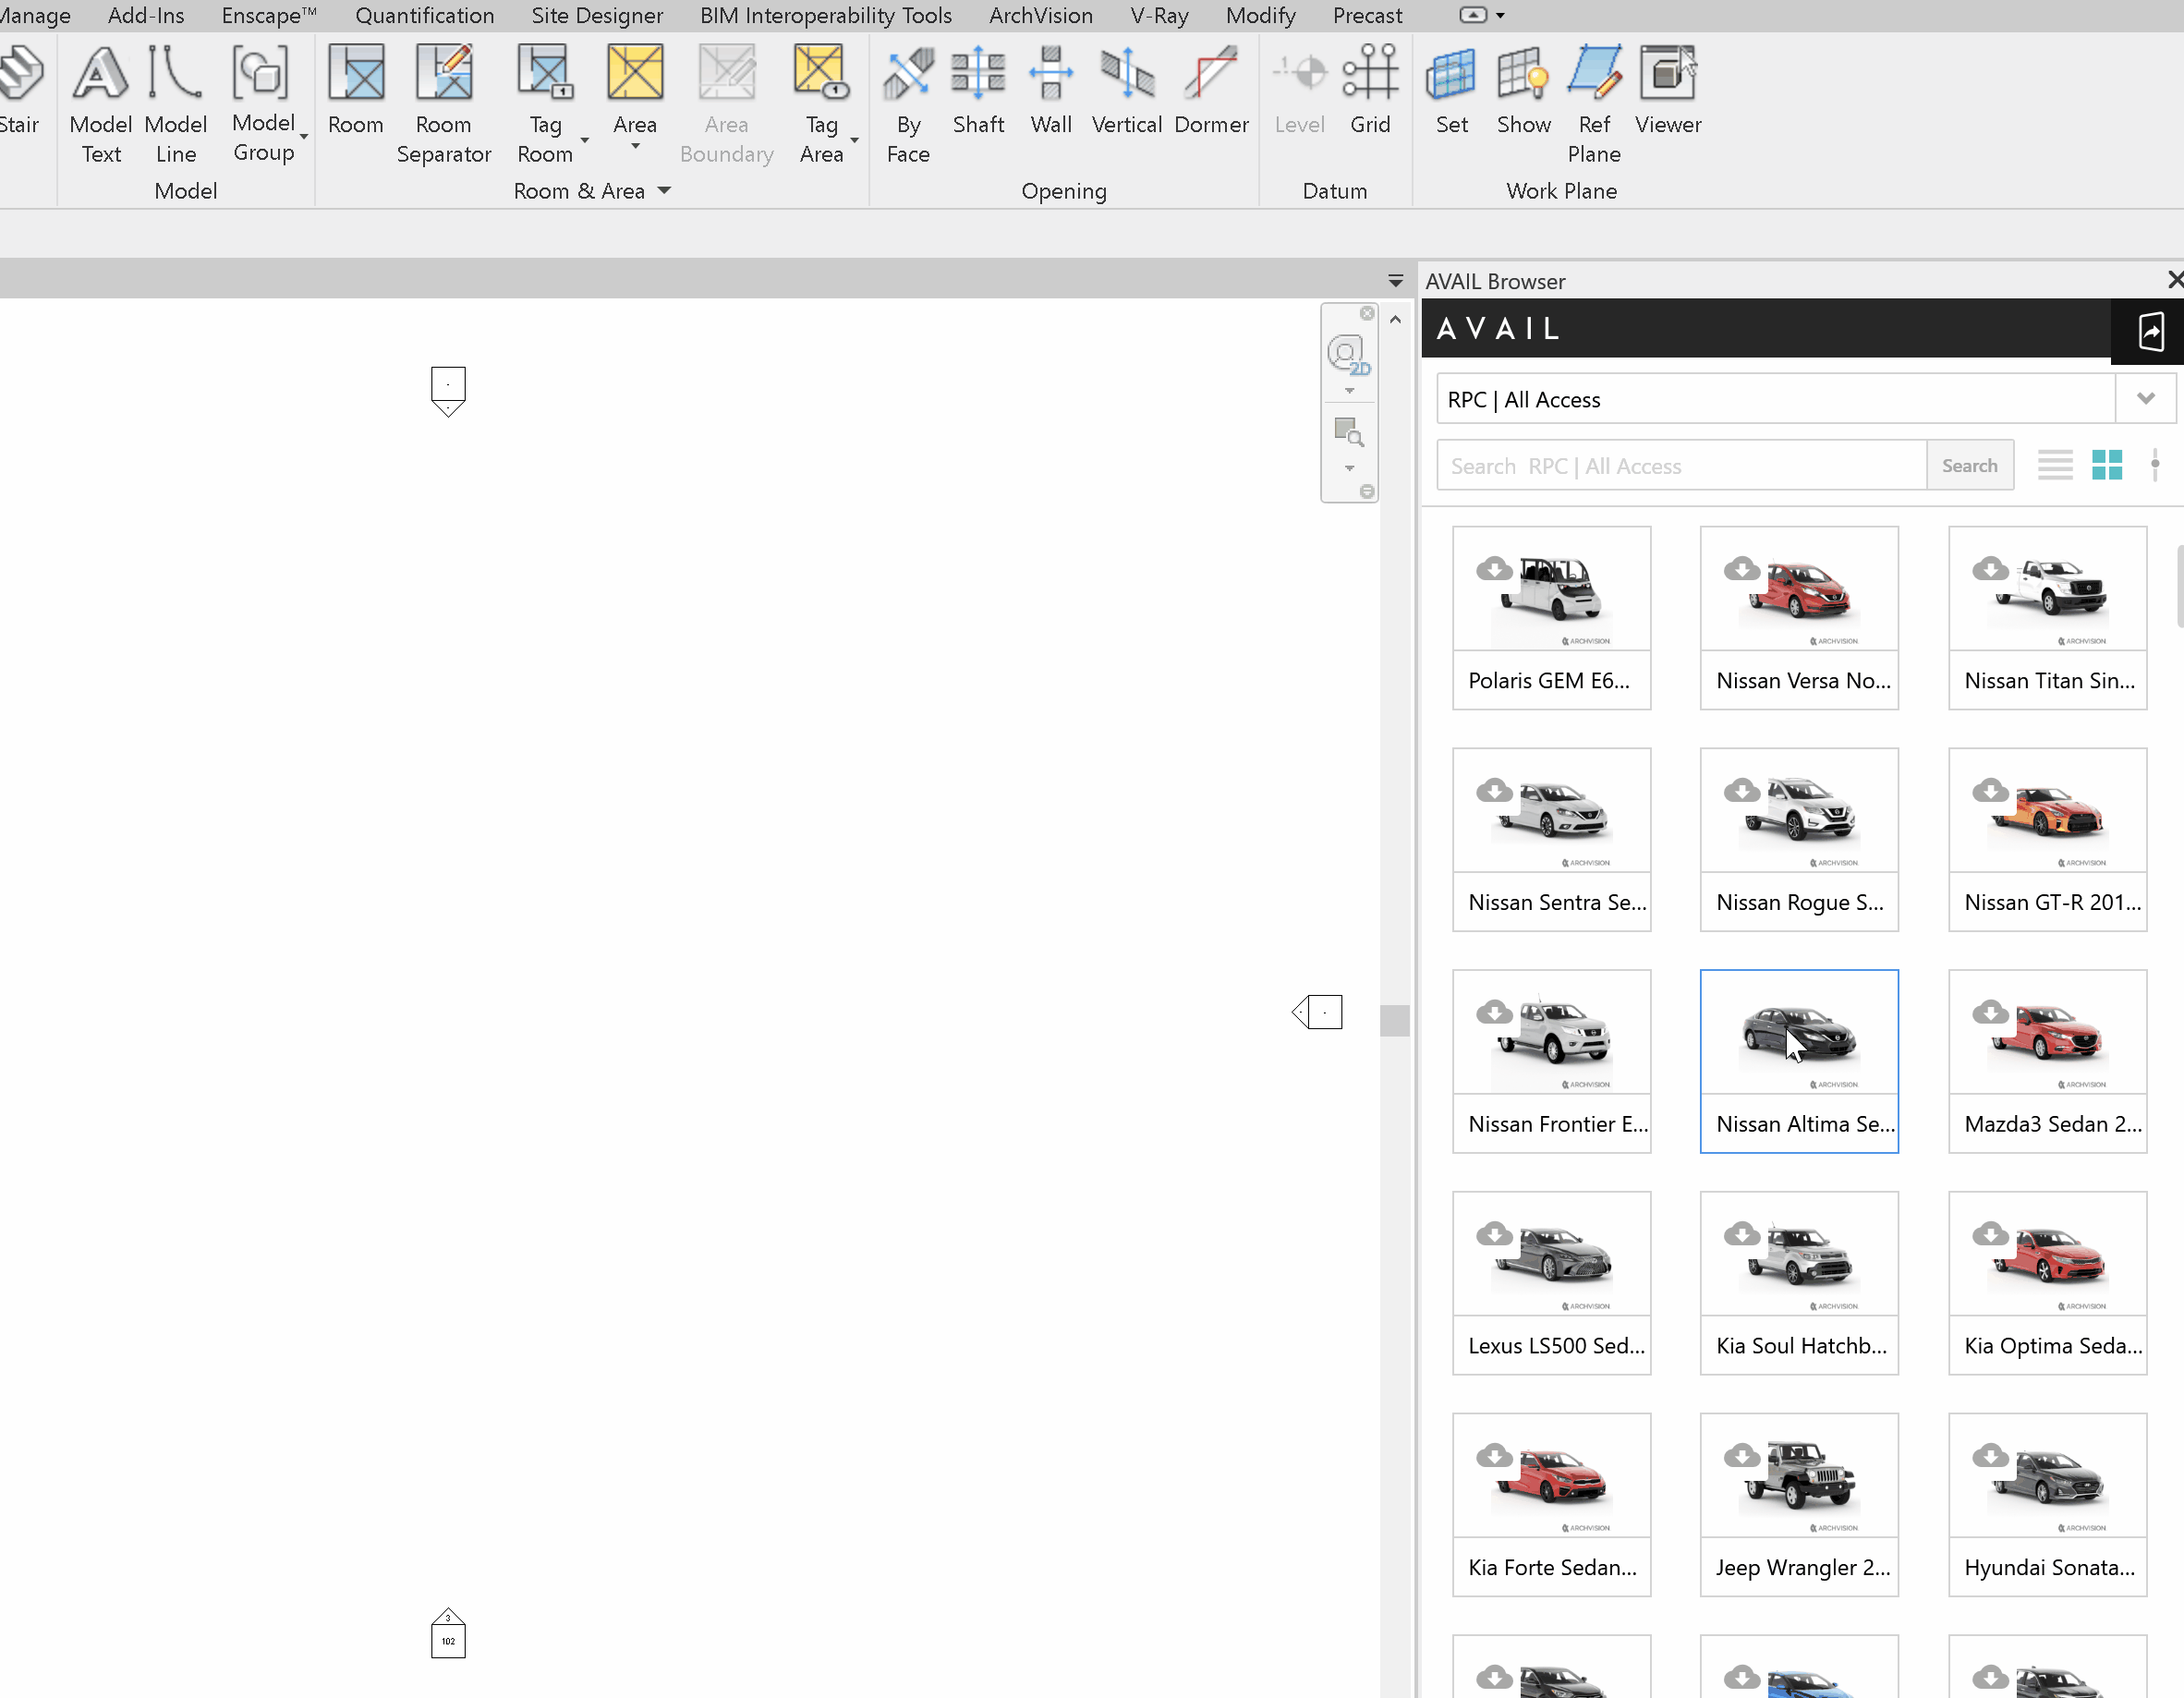This screenshot has width=2184, height=1698.
Task: Click the elevation marker labeled 102
Action: tap(448, 1634)
